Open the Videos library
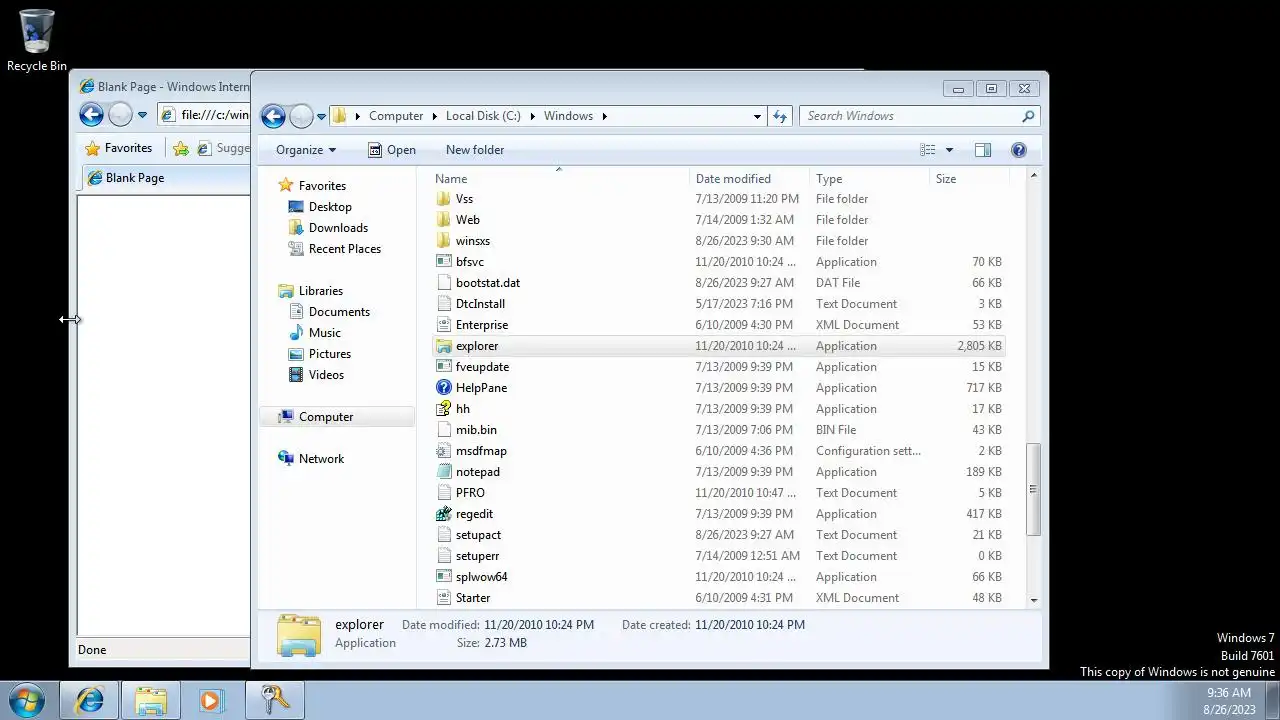The width and height of the screenshot is (1280, 720). (x=326, y=375)
